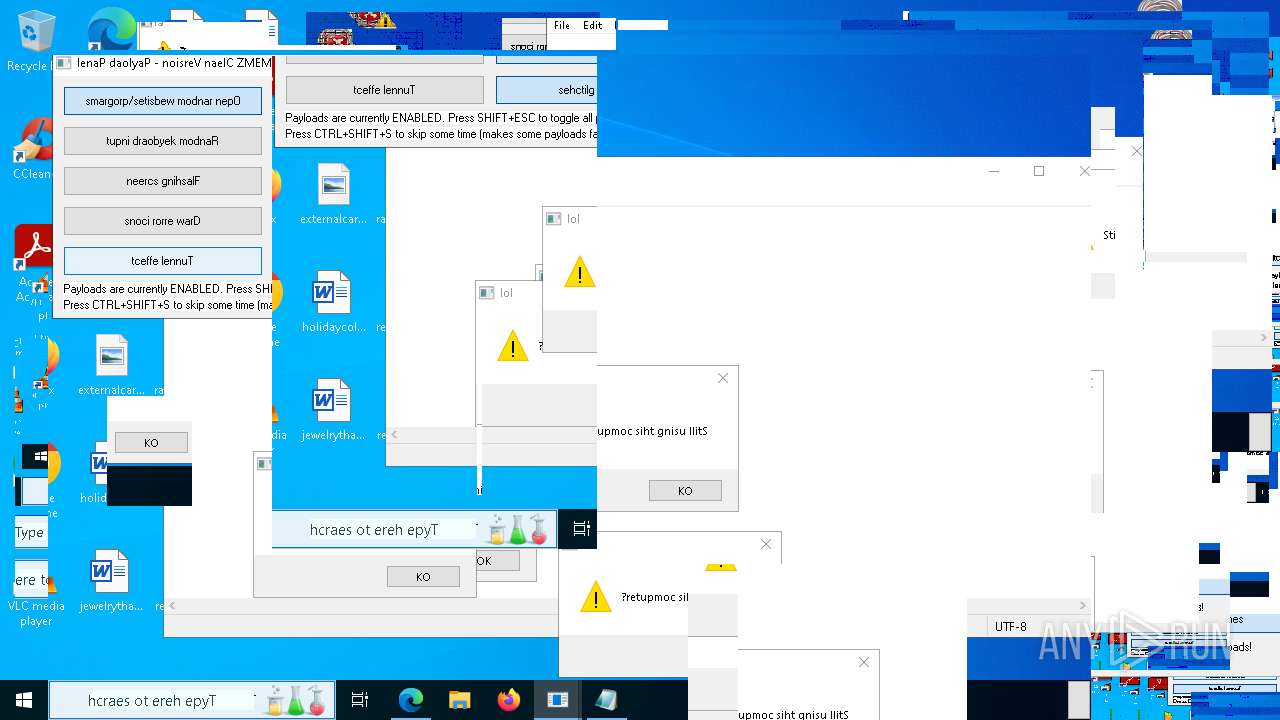Click KO under 'upmoc siht gnisu llitS' message
The height and width of the screenshot is (720, 1280).
click(685, 490)
